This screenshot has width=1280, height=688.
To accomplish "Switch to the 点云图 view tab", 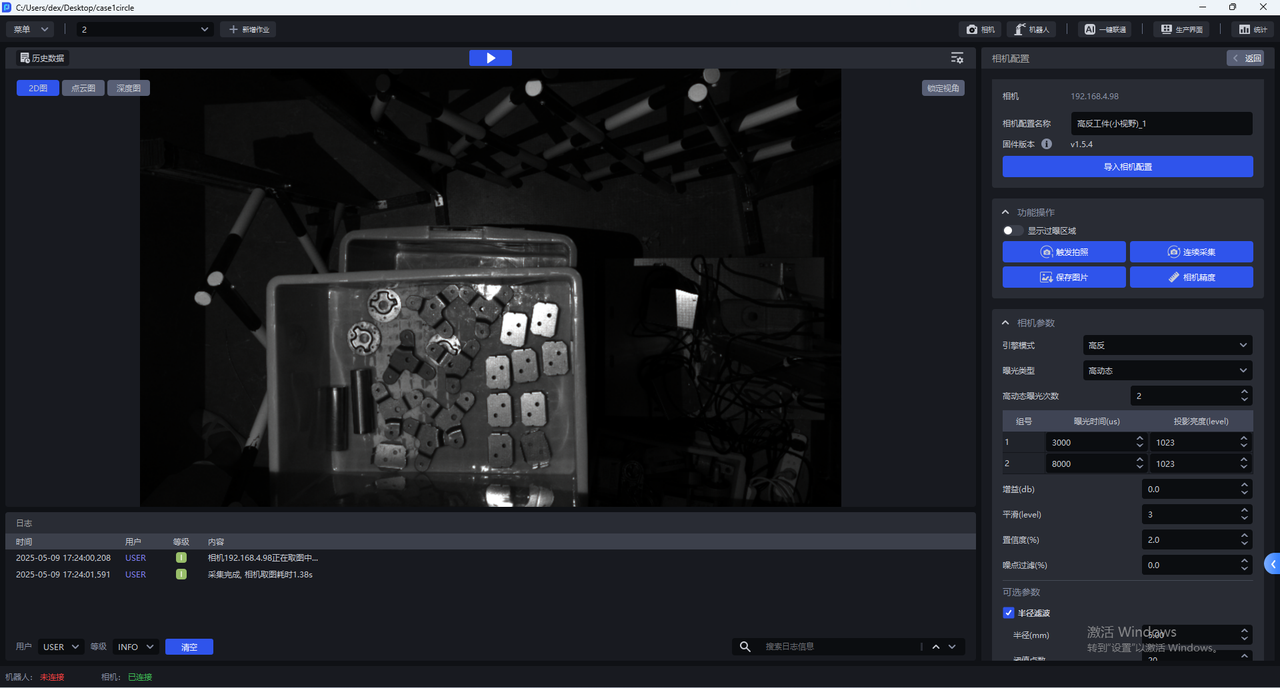I will pos(83,88).
